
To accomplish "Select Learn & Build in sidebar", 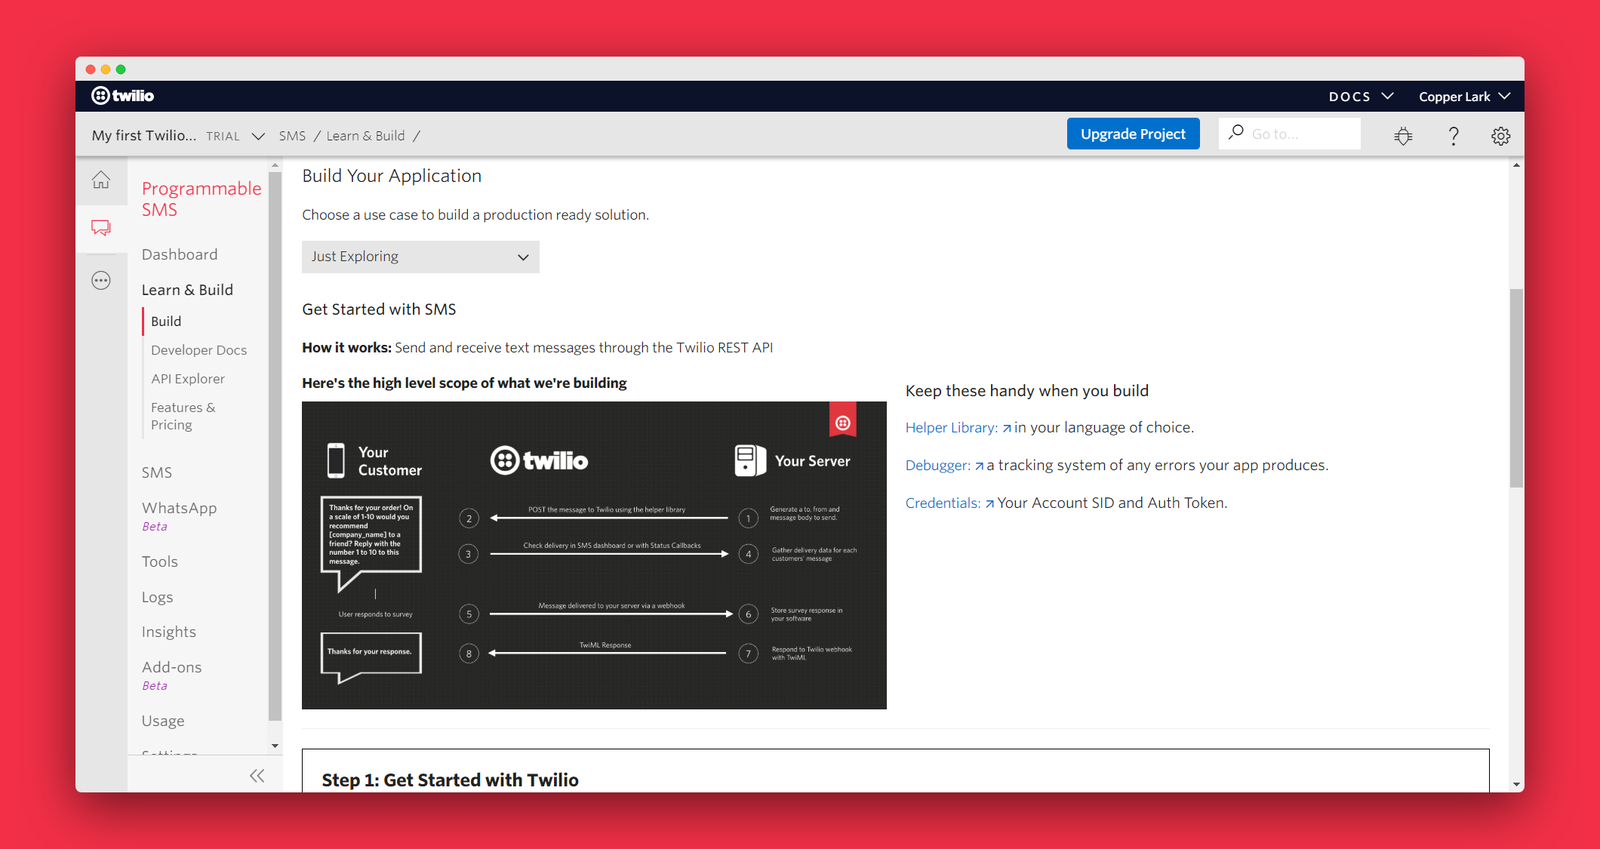I will (x=187, y=290).
